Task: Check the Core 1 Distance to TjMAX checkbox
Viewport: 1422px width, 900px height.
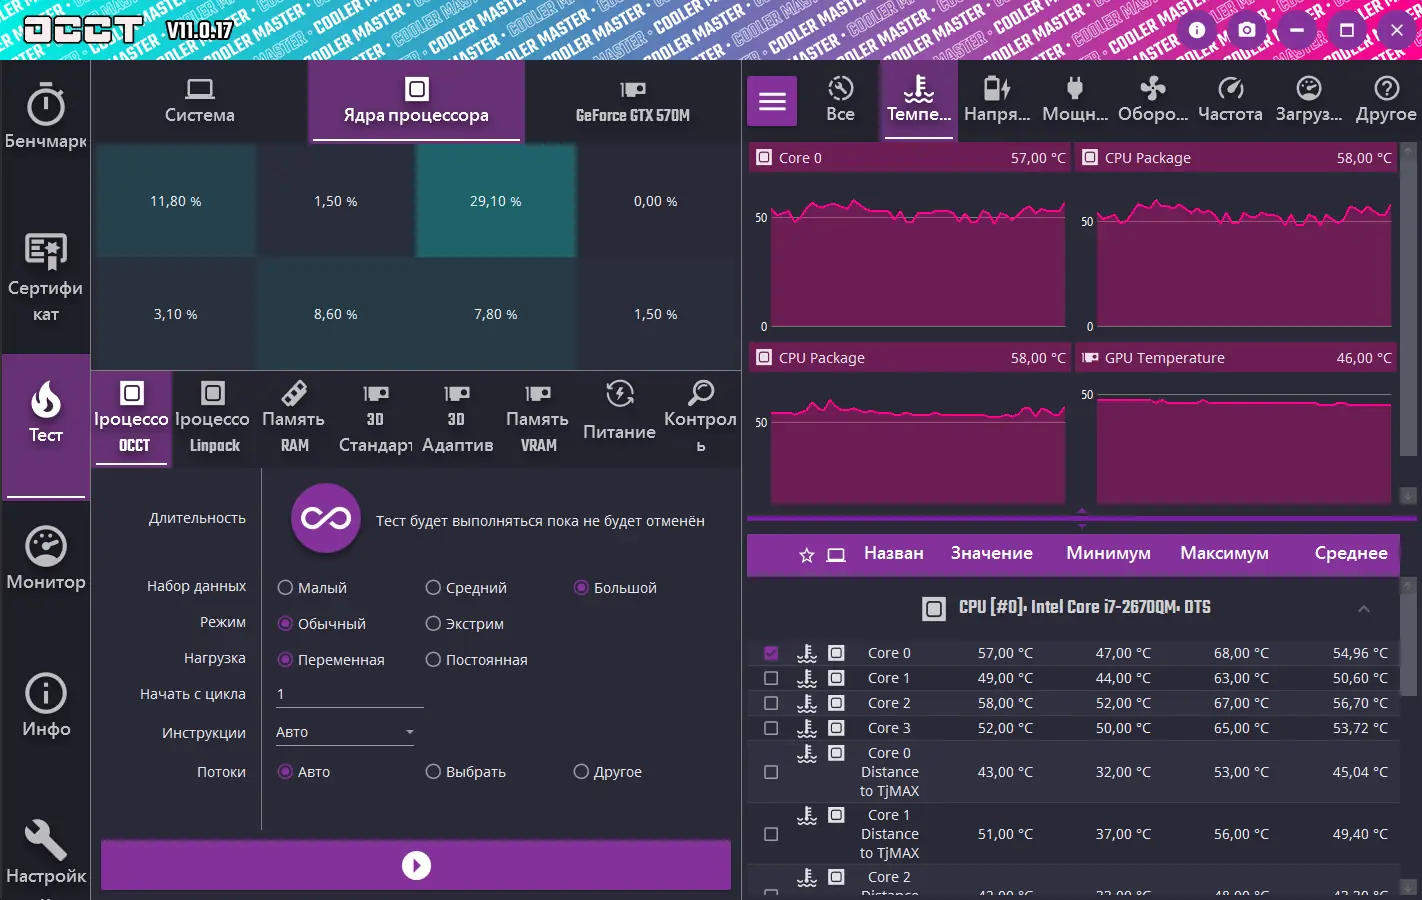Action: 771,834
